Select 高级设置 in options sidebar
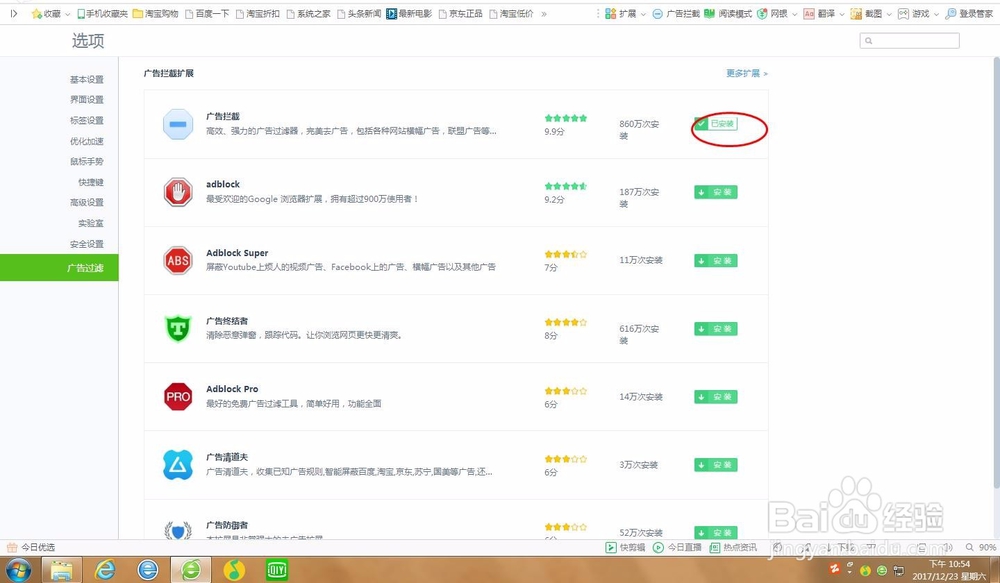Image resolution: width=1000 pixels, height=583 pixels. tap(87, 203)
